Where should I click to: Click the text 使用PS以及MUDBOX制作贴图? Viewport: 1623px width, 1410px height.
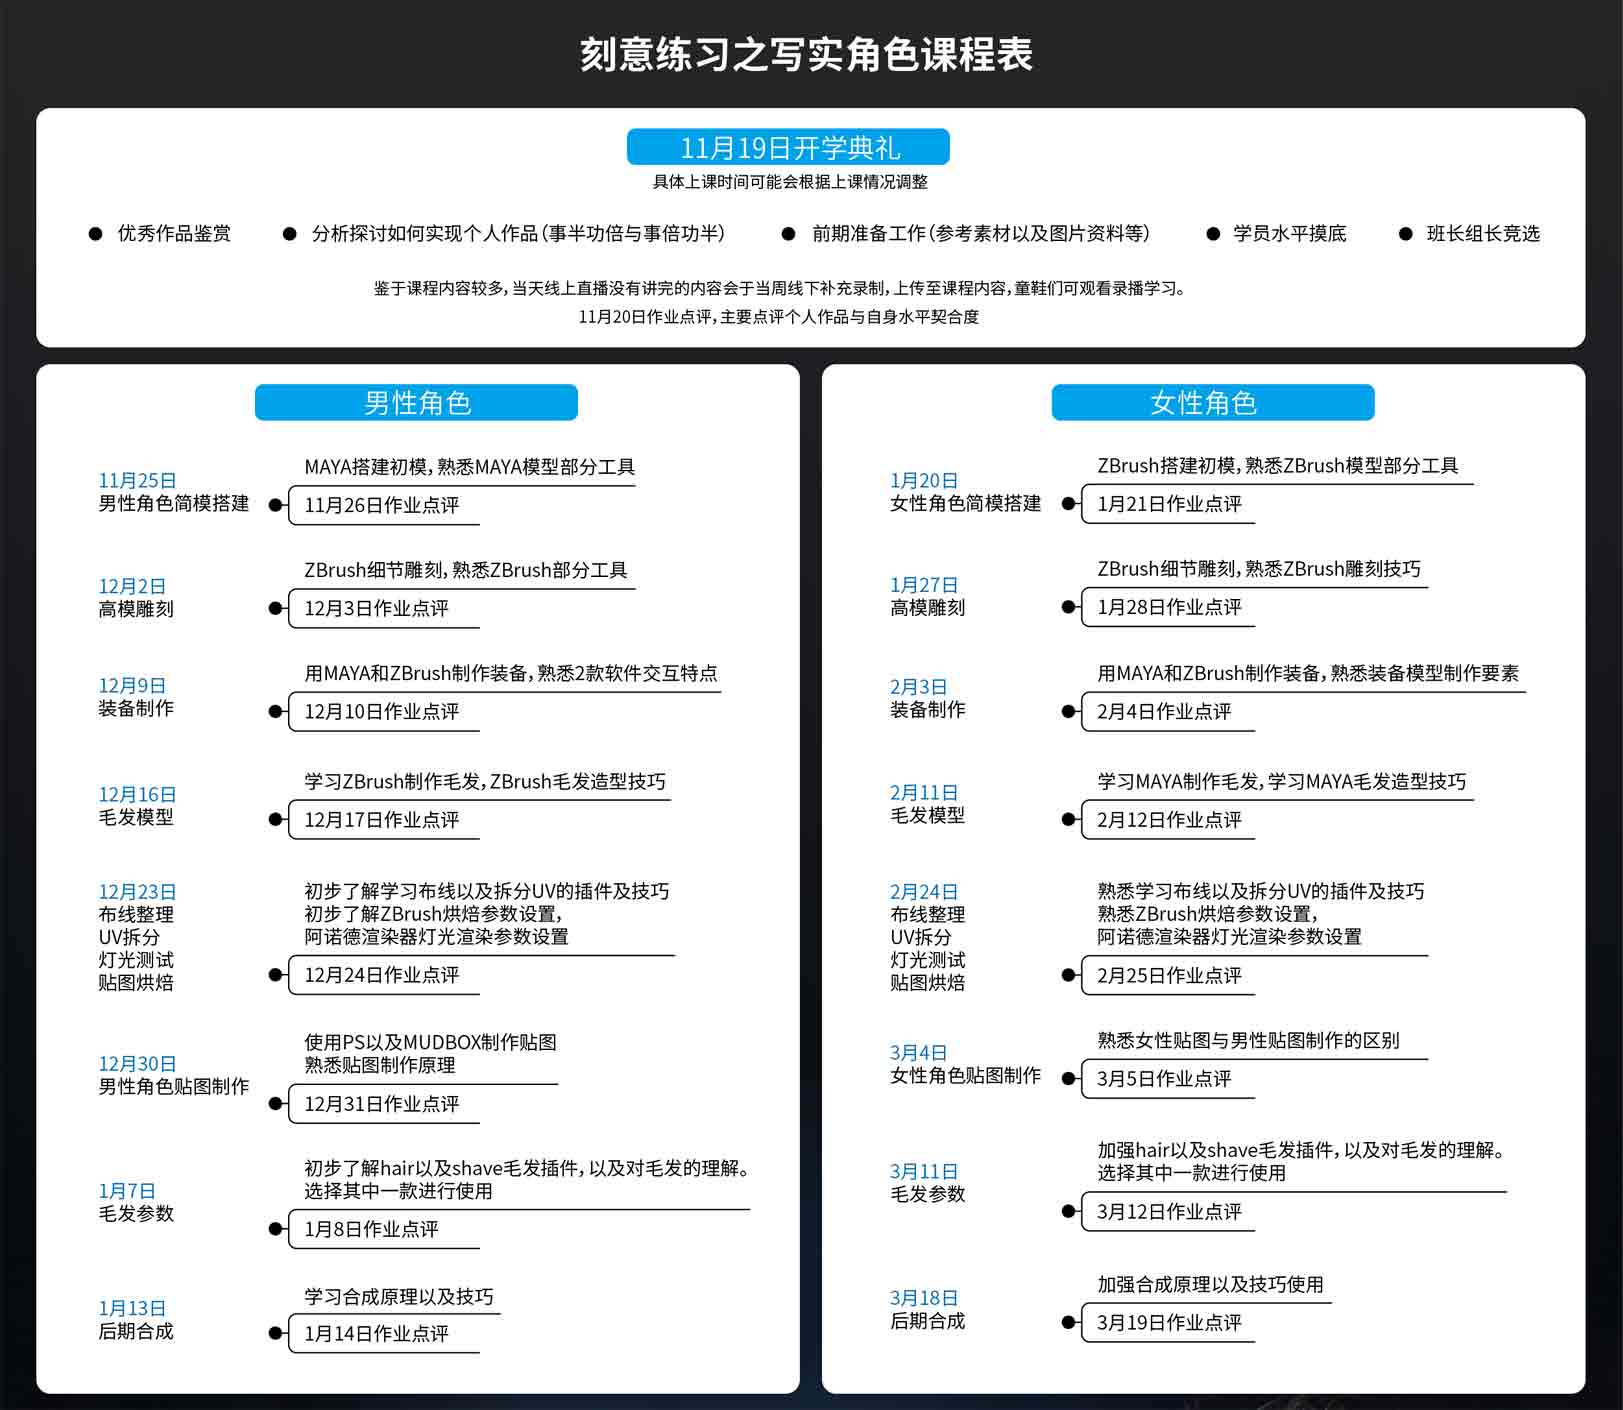coord(430,1042)
